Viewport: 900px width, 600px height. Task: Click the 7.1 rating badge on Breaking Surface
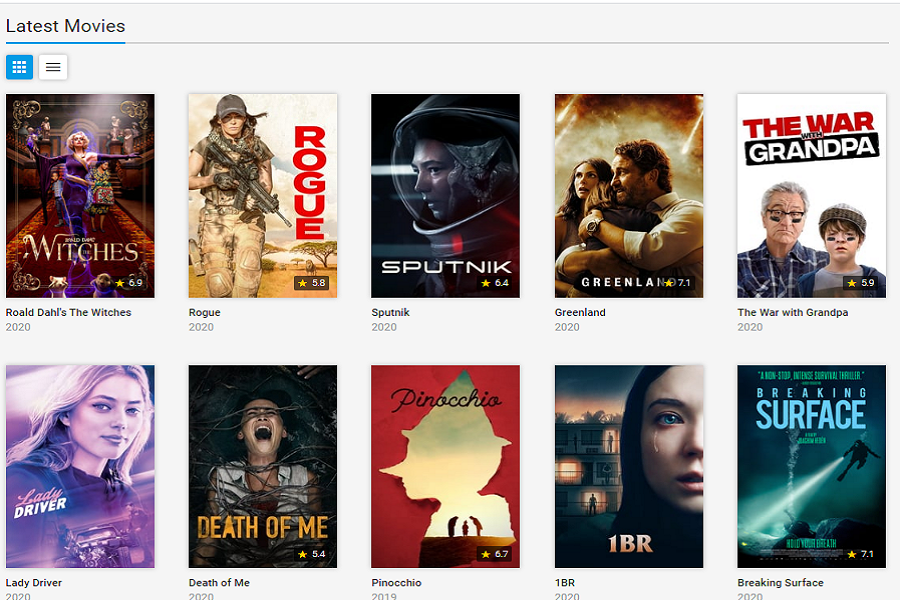pyautogui.click(x=860, y=554)
